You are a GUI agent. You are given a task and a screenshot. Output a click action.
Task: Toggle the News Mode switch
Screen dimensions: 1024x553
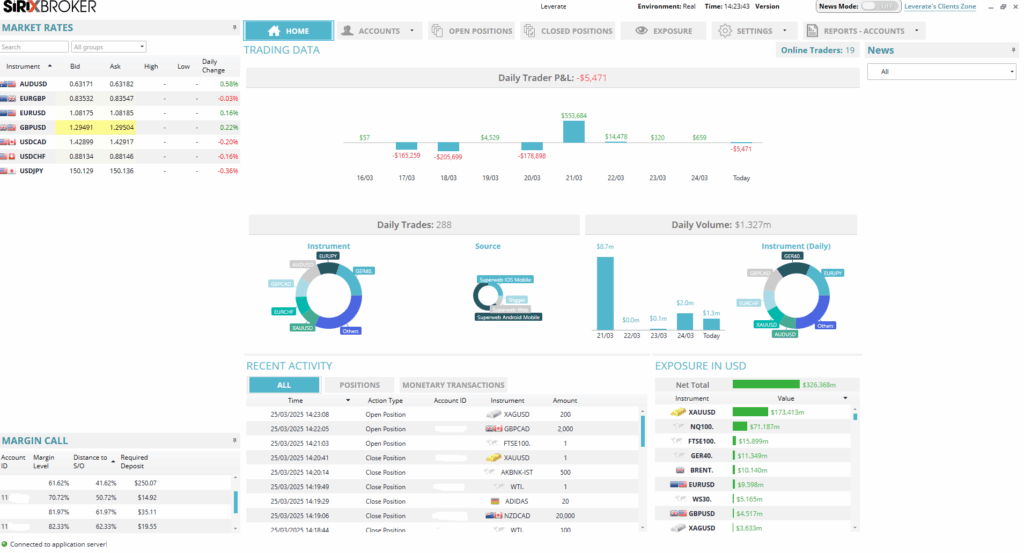click(x=882, y=6)
